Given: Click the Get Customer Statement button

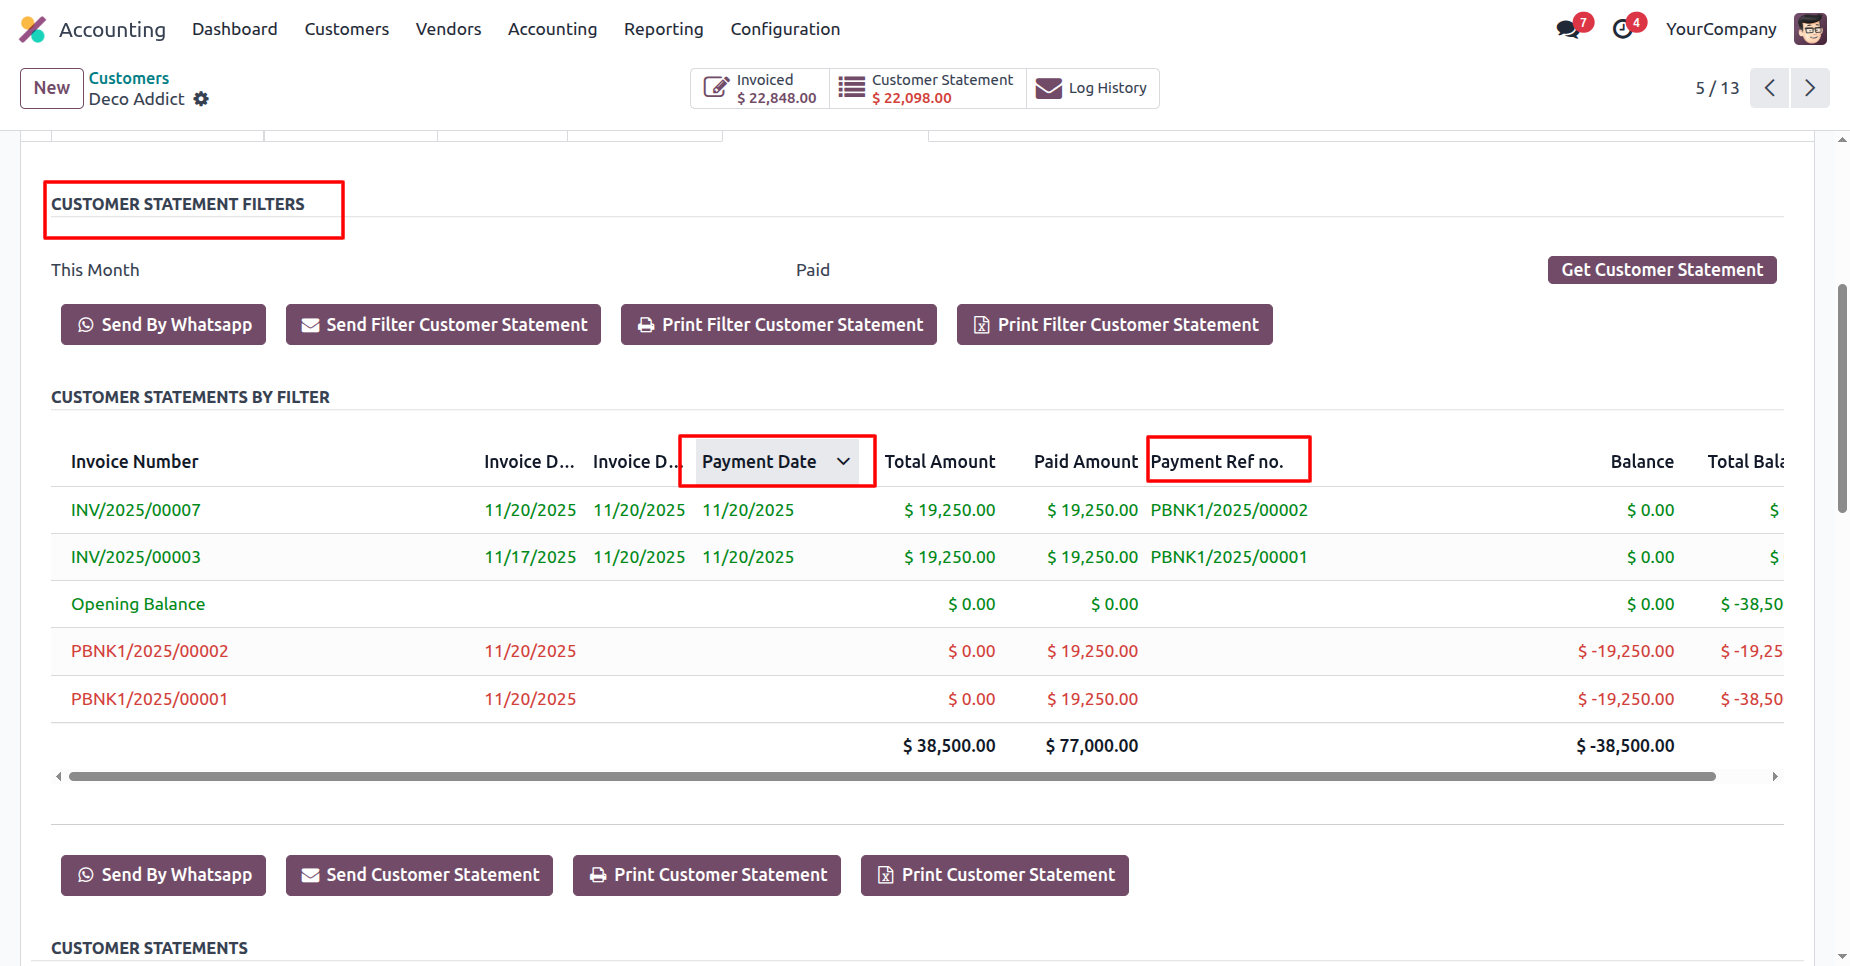Looking at the screenshot, I should click(x=1661, y=270).
